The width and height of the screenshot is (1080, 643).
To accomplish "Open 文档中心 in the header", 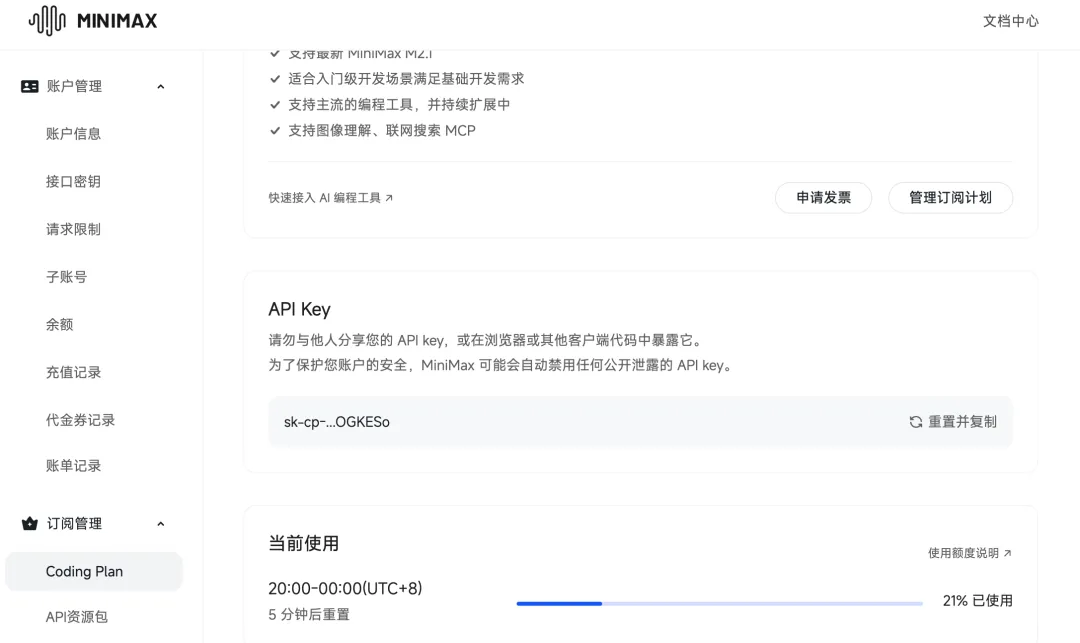I will [x=1010, y=21].
